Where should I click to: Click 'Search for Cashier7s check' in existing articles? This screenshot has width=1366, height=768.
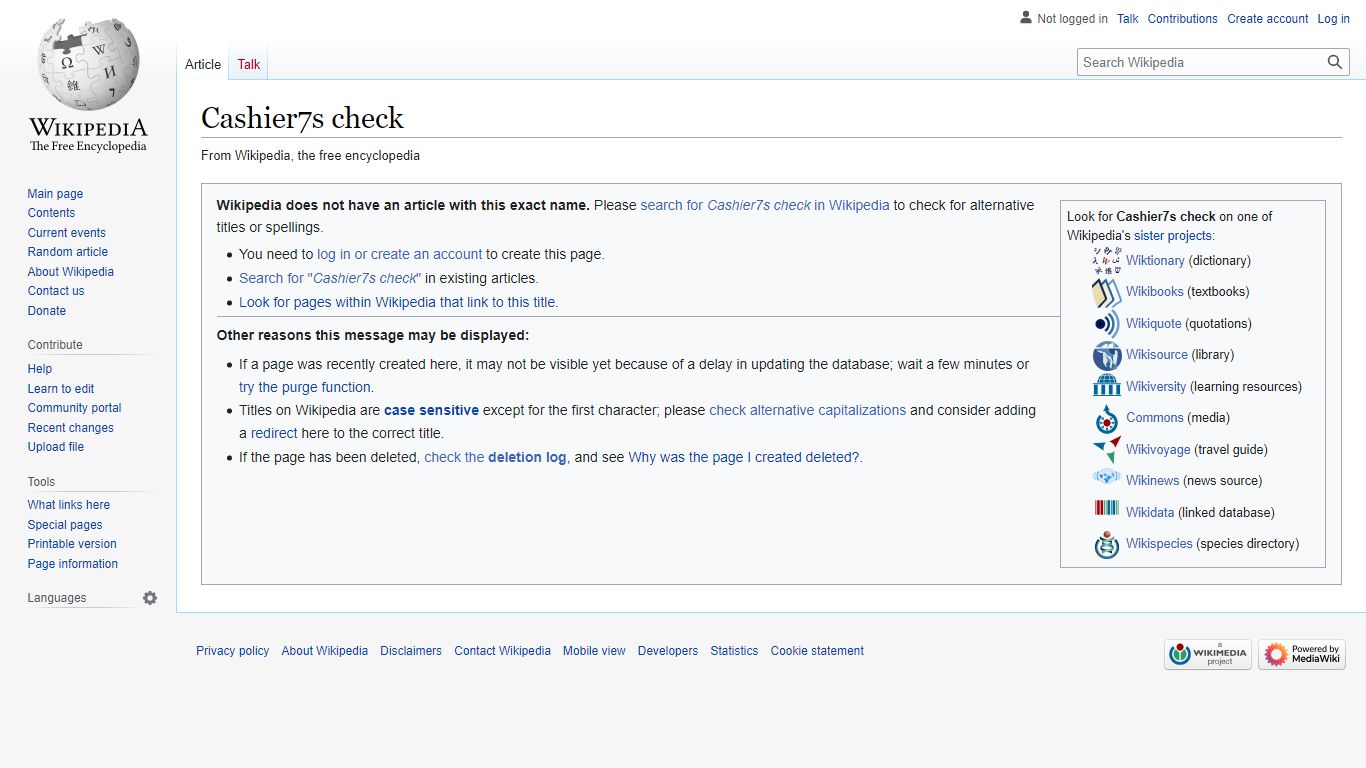click(x=330, y=278)
